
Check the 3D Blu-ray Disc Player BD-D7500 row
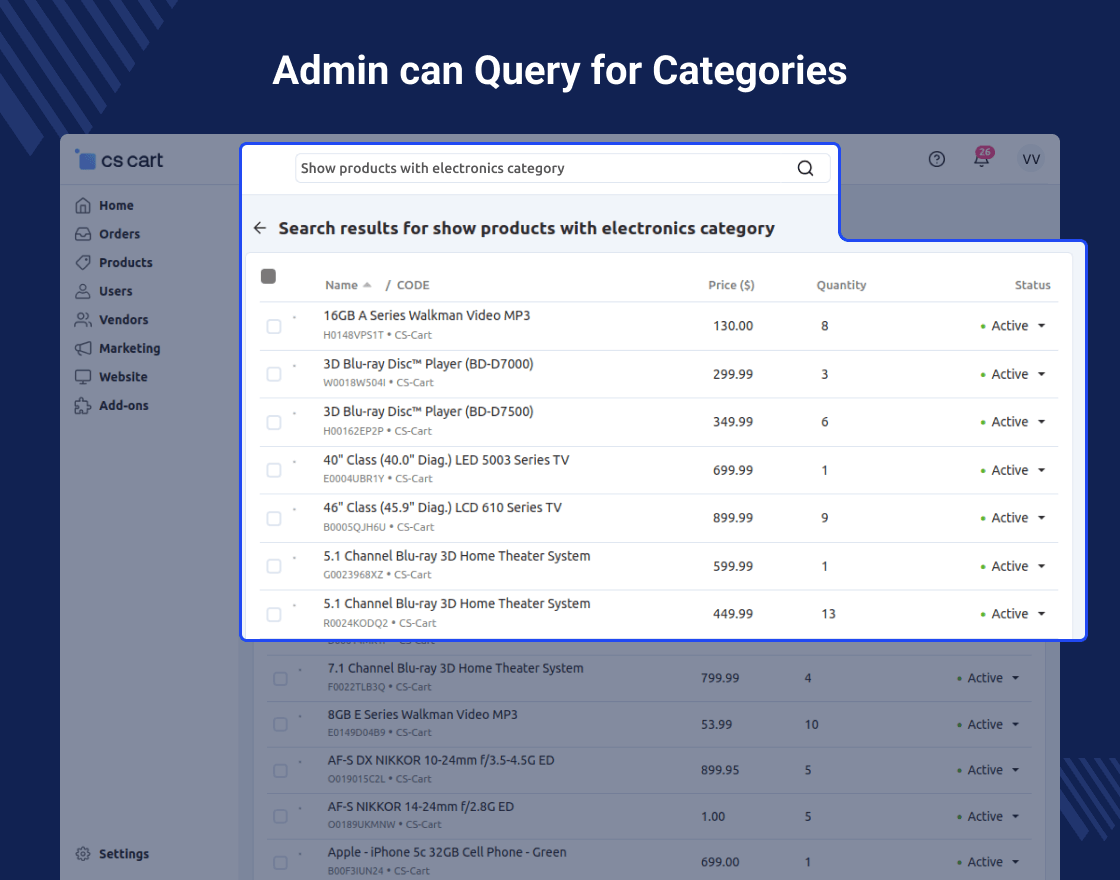point(273,422)
